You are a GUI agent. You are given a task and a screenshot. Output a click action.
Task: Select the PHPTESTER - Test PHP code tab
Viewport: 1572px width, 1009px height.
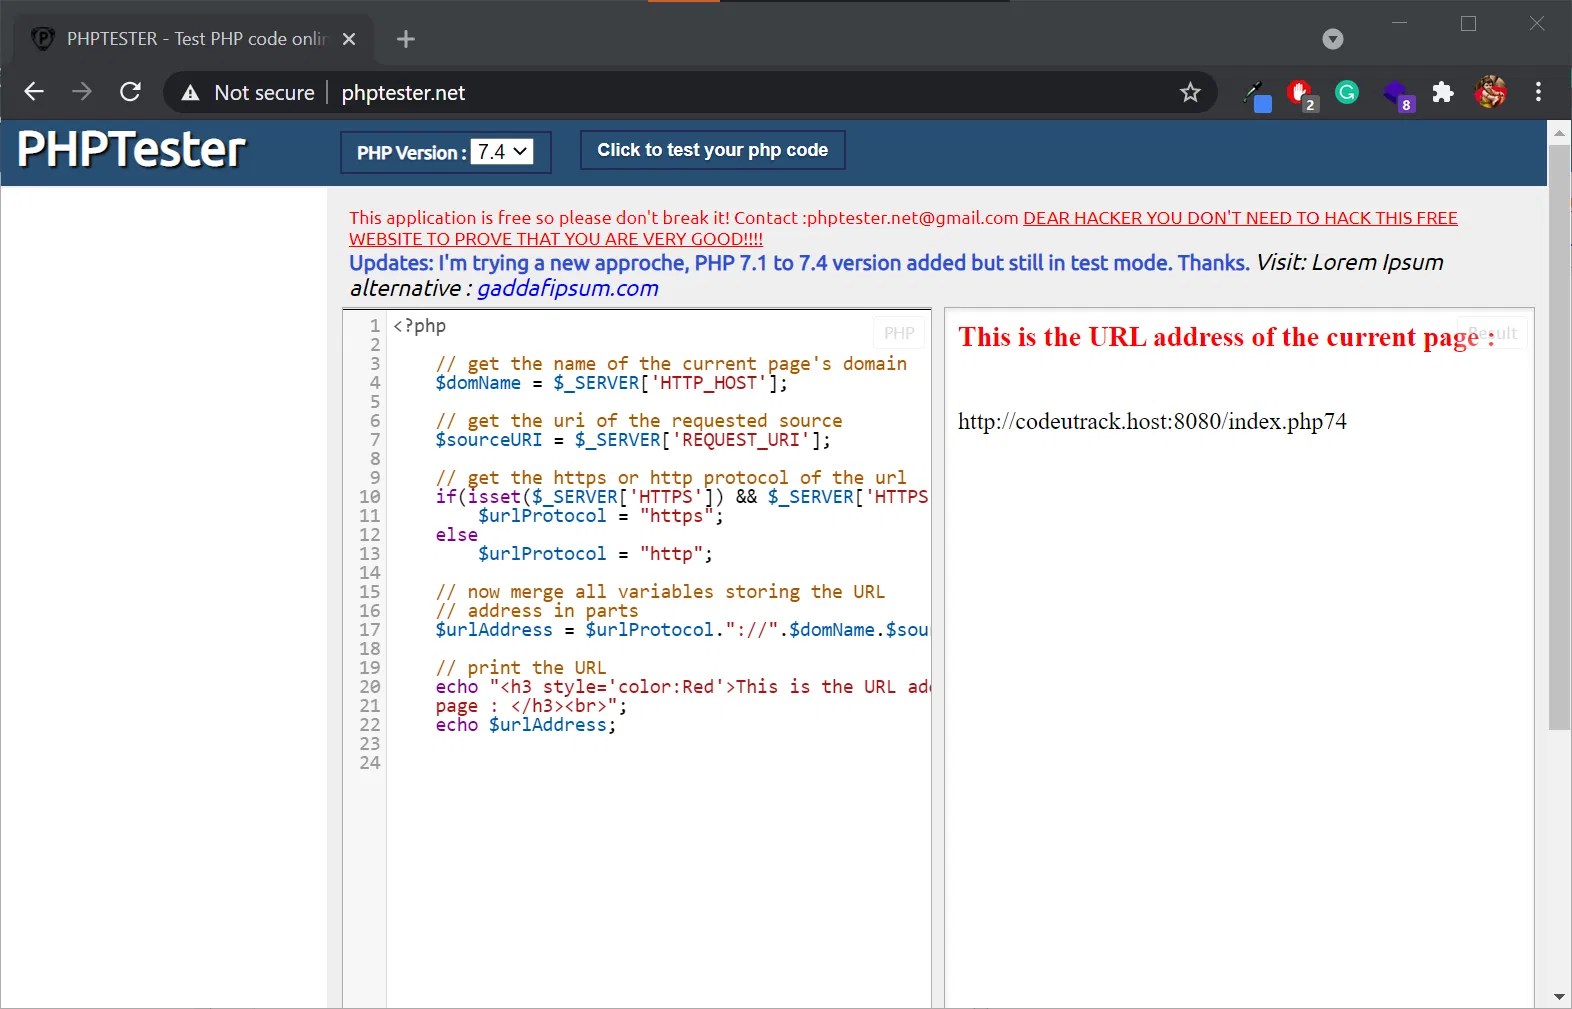pyautogui.click(x=195, y=39)
